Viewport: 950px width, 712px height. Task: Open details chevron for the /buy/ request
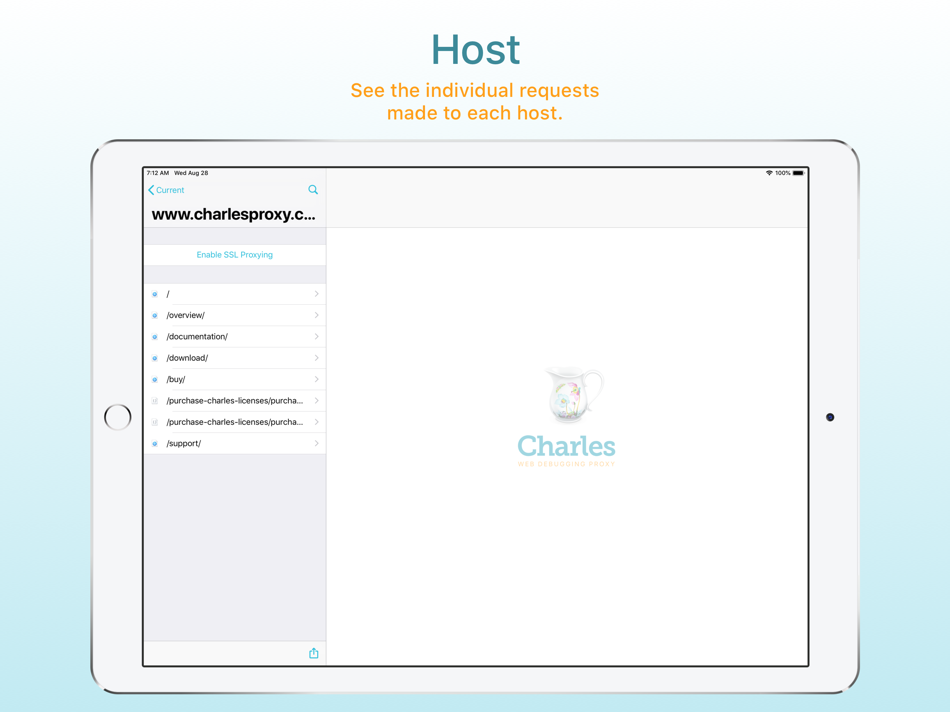[x=319, y=378]
